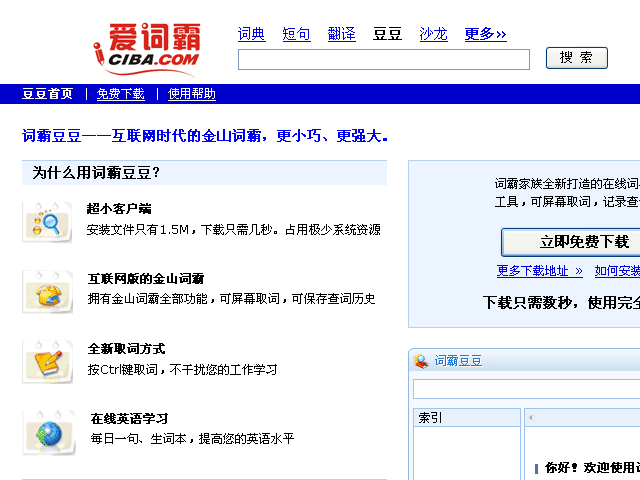Focus the 词霸豆豆 preview search box
The height and width of the screenshot is (480, 640).
click(x=527, y=389)
